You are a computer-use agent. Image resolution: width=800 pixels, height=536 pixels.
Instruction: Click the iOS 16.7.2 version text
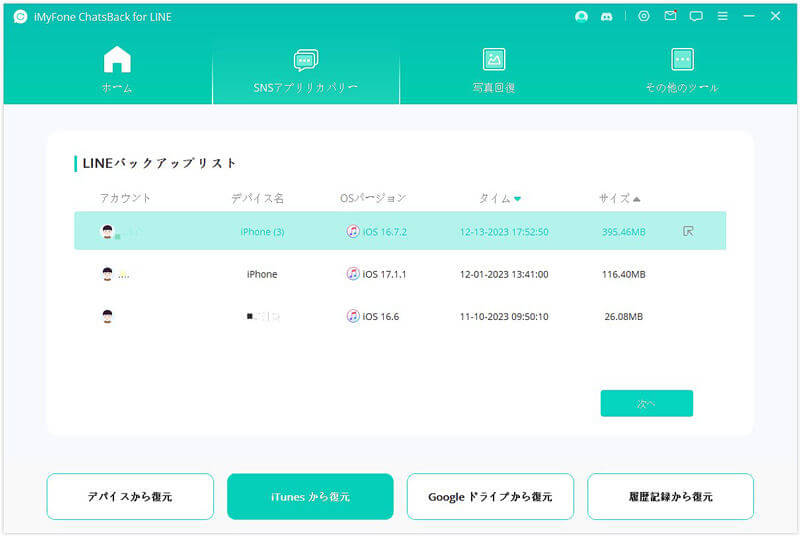click(x=385, y=232)
